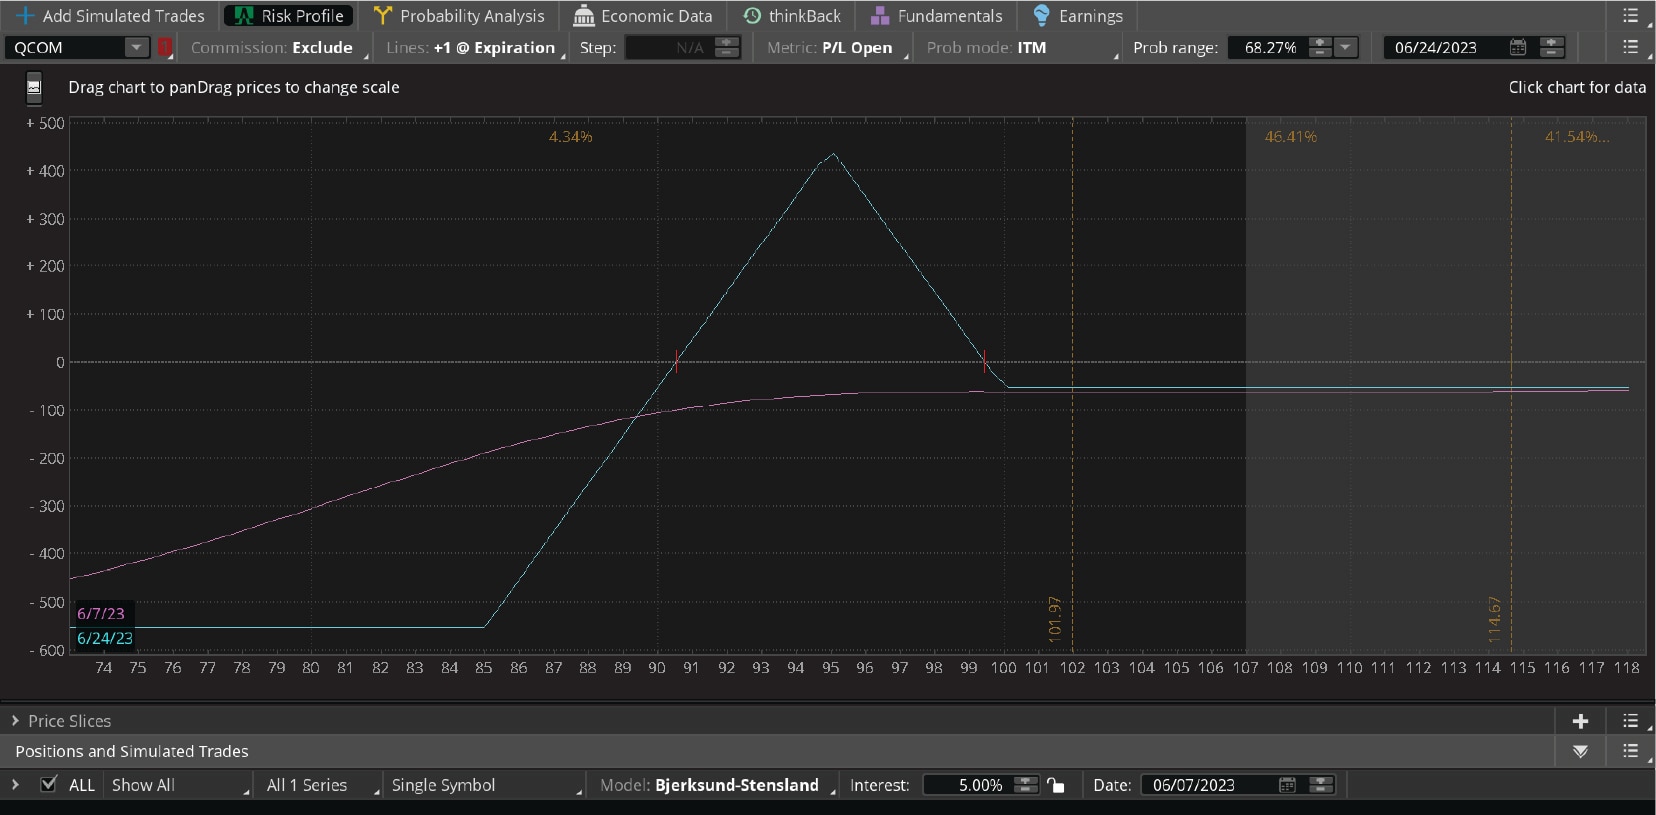Open calendar picker next to 06/24/2023
1656x815 pixels.
point(1517,47)
